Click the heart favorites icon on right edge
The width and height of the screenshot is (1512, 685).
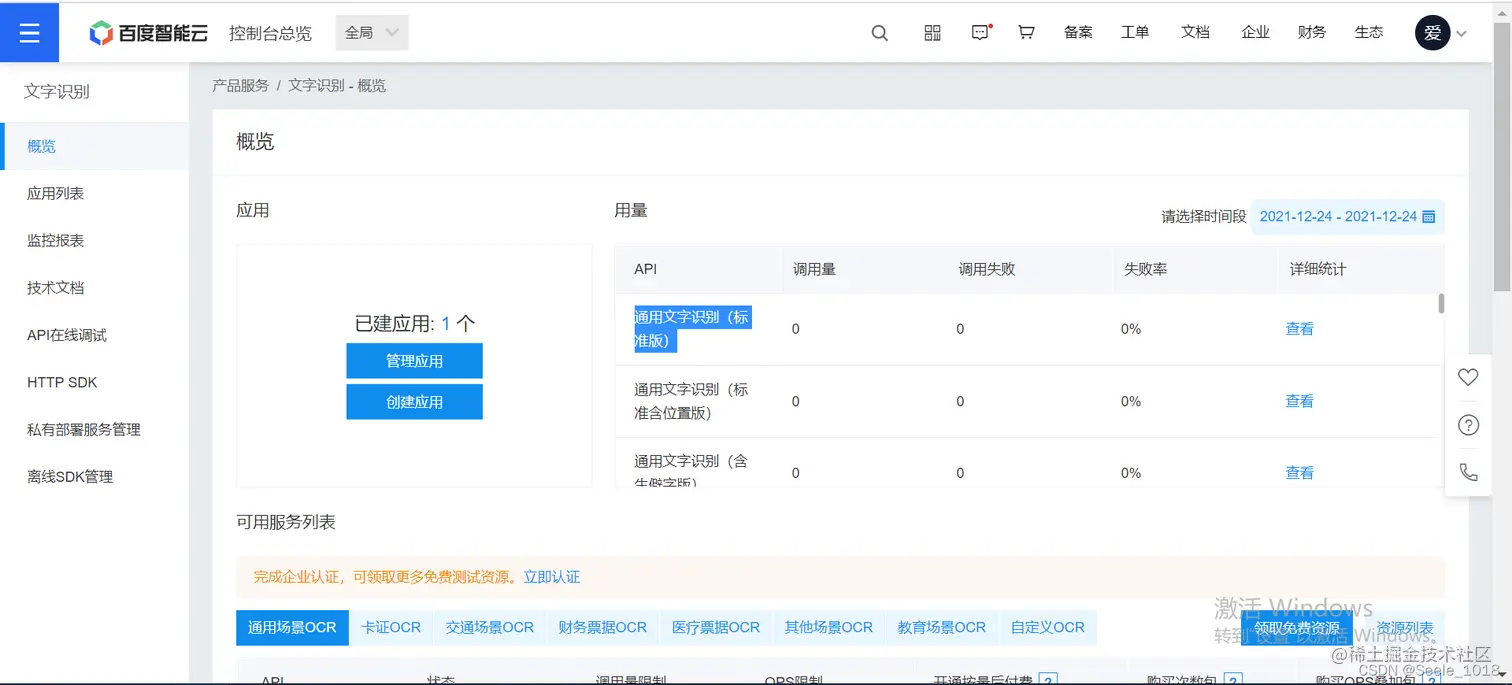(x=1467, y=377)
